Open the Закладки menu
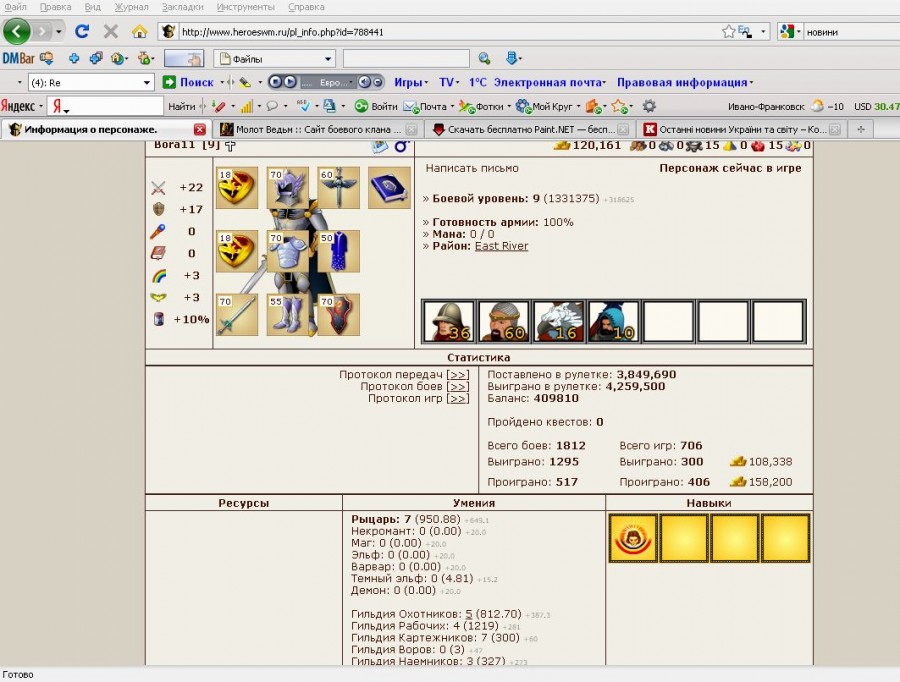900x682 pixels. click(183, 7)
